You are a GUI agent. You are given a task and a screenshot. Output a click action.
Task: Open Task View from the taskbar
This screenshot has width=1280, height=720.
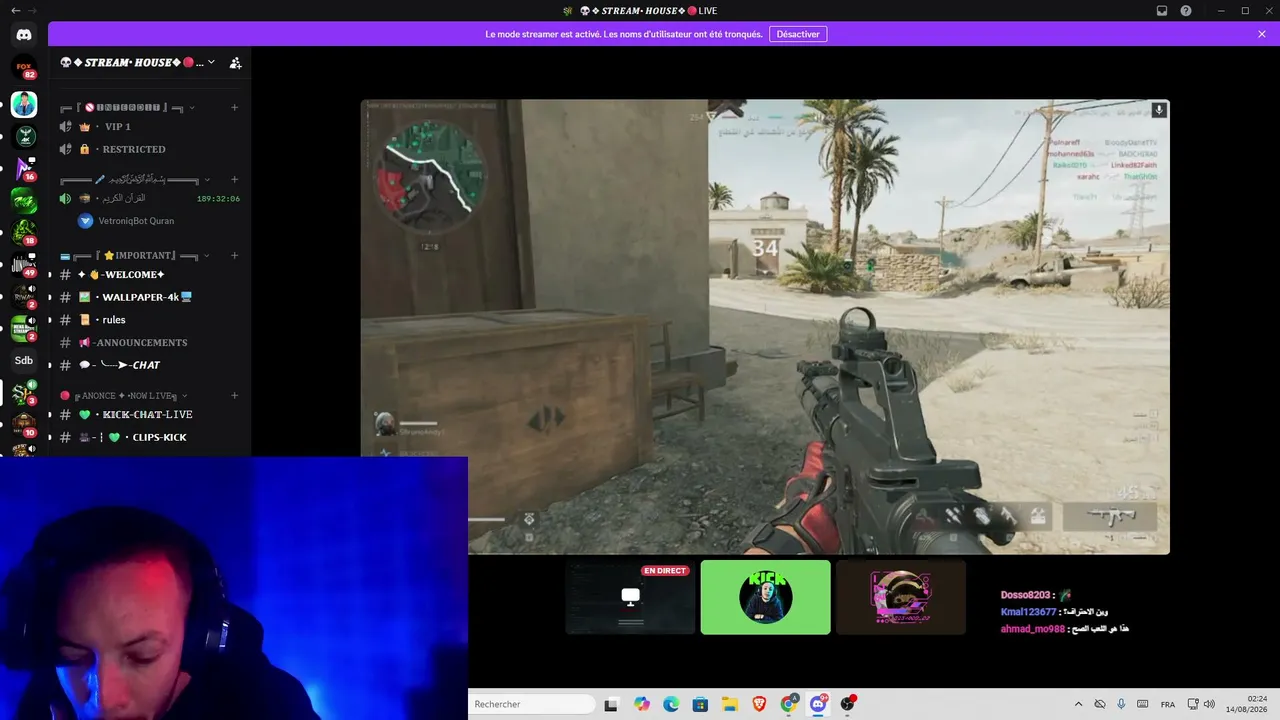(611, 704)
